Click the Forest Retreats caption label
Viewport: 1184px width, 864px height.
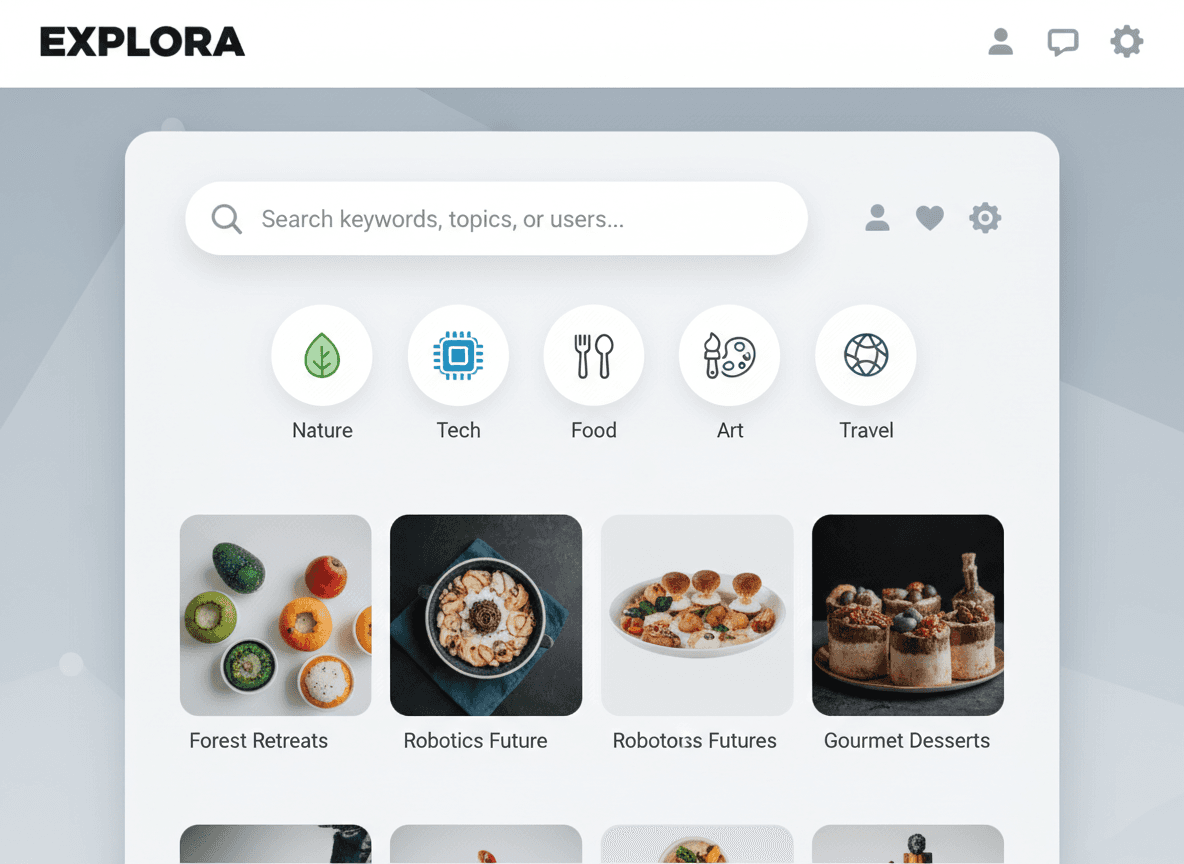click(x=258, y=741)
